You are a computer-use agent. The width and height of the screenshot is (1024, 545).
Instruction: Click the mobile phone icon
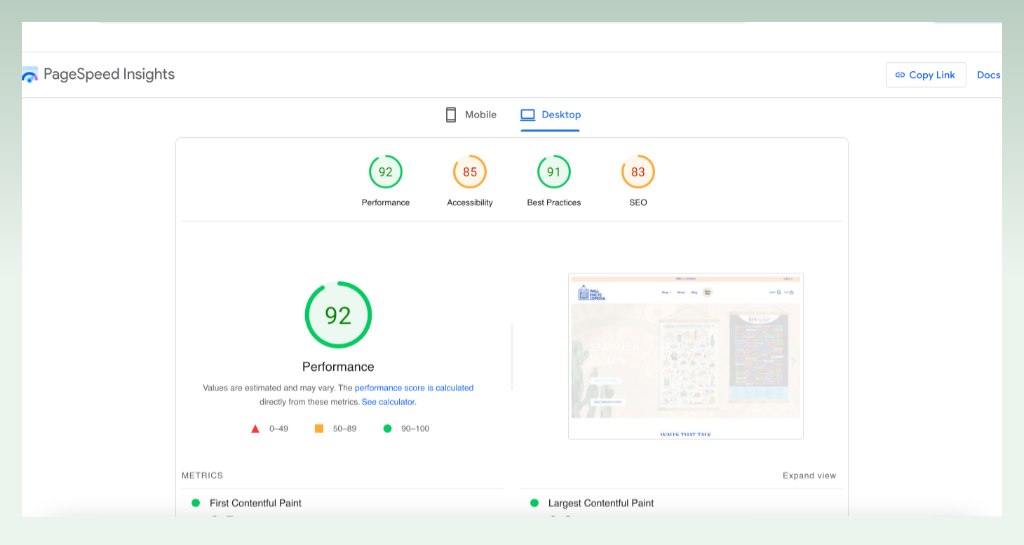[451, 115]
